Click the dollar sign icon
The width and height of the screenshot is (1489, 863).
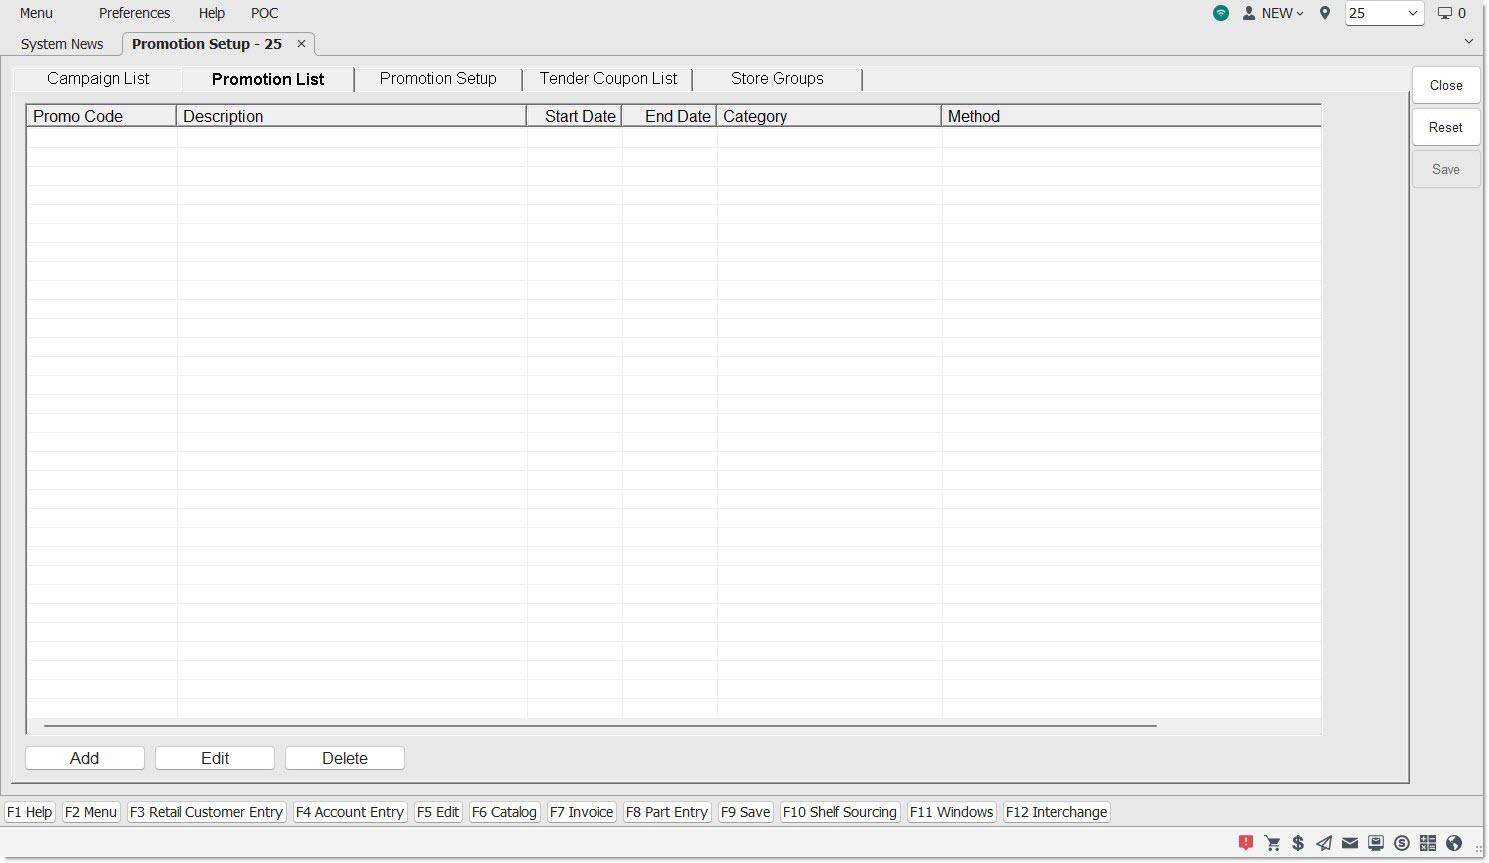coord(1298,843)
